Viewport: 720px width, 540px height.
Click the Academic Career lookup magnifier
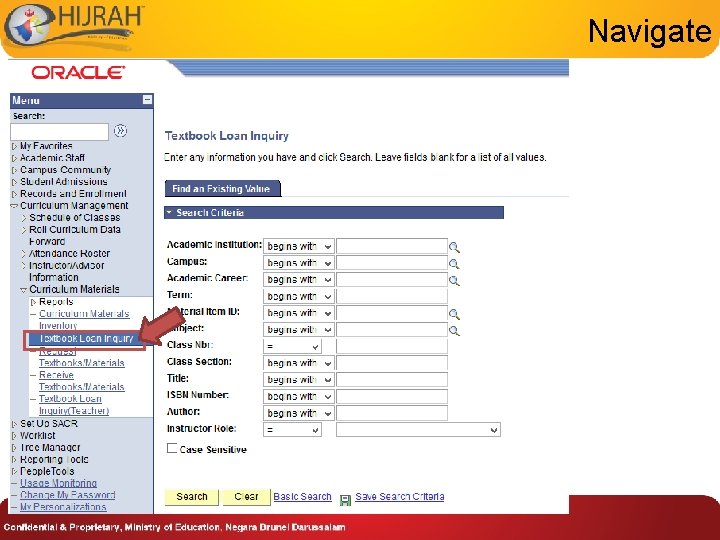click(454, 280)
